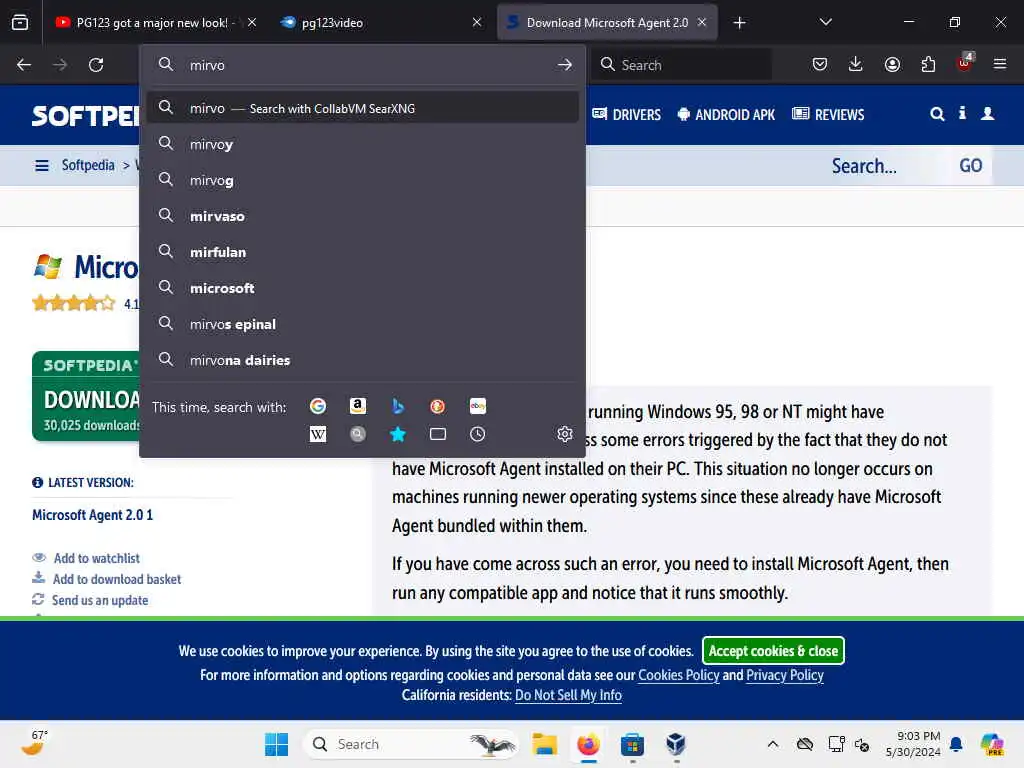
Task: Open Firefox View icon at tab strip
Action: 20,23
